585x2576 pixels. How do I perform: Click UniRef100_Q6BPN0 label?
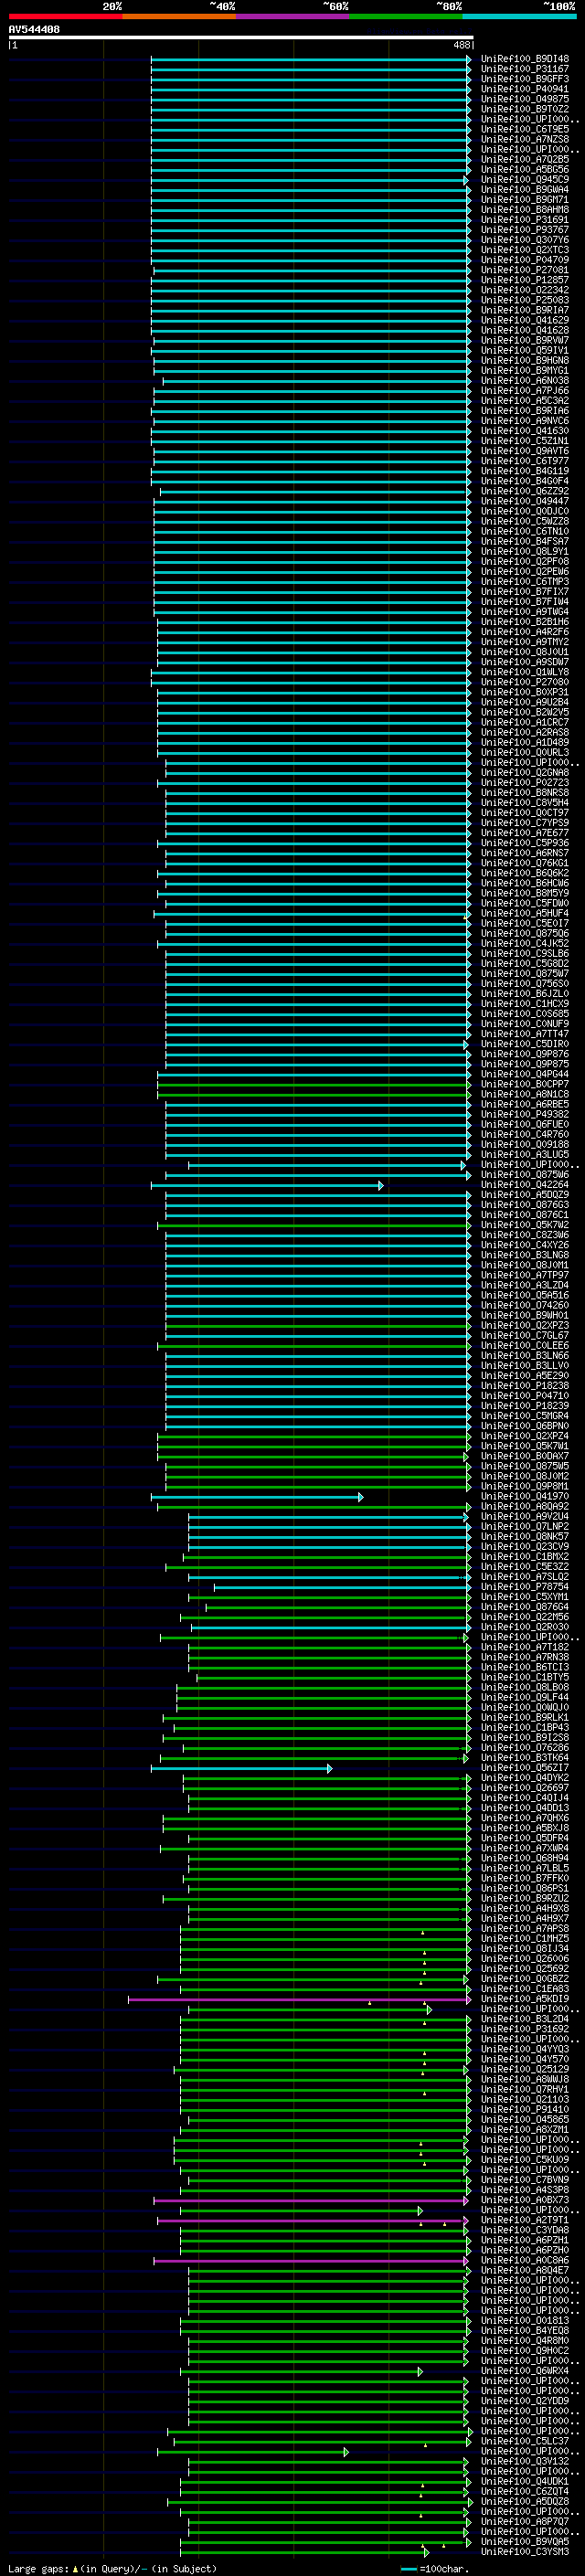(x=524, y=1427)
